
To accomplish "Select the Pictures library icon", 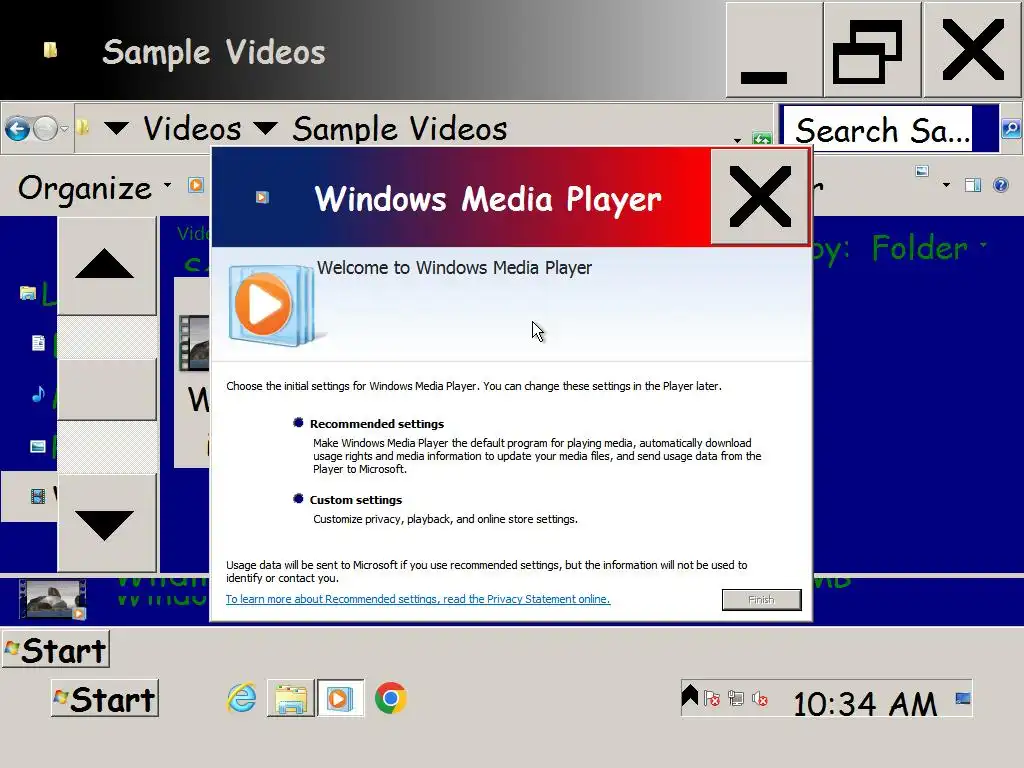I will tap(39, 446).
